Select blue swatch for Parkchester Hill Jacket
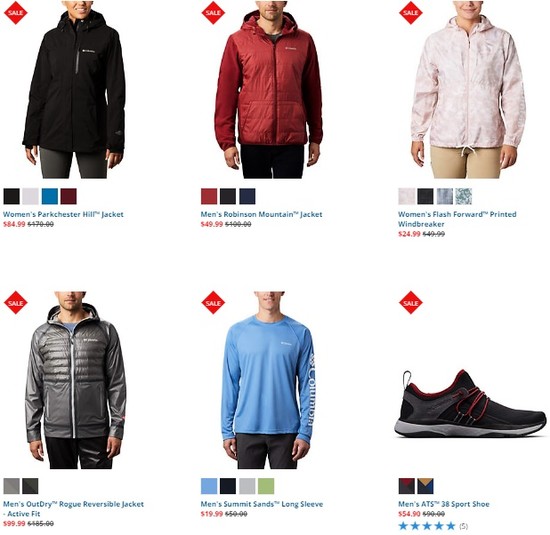This screenshot has height=535, width=550. (x=50, y=196)
